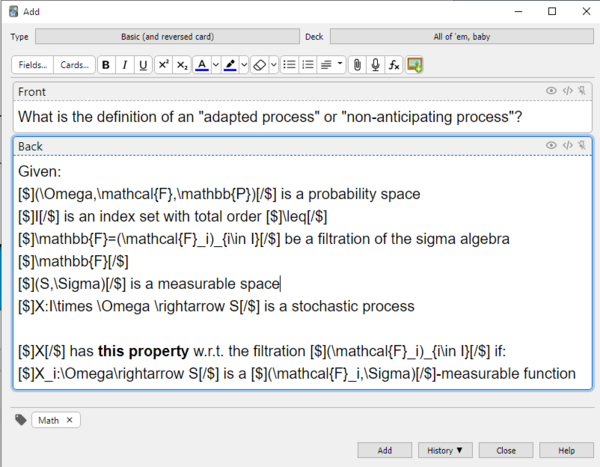
Task: Open the History menu
Action: click(x=447, y=450)
